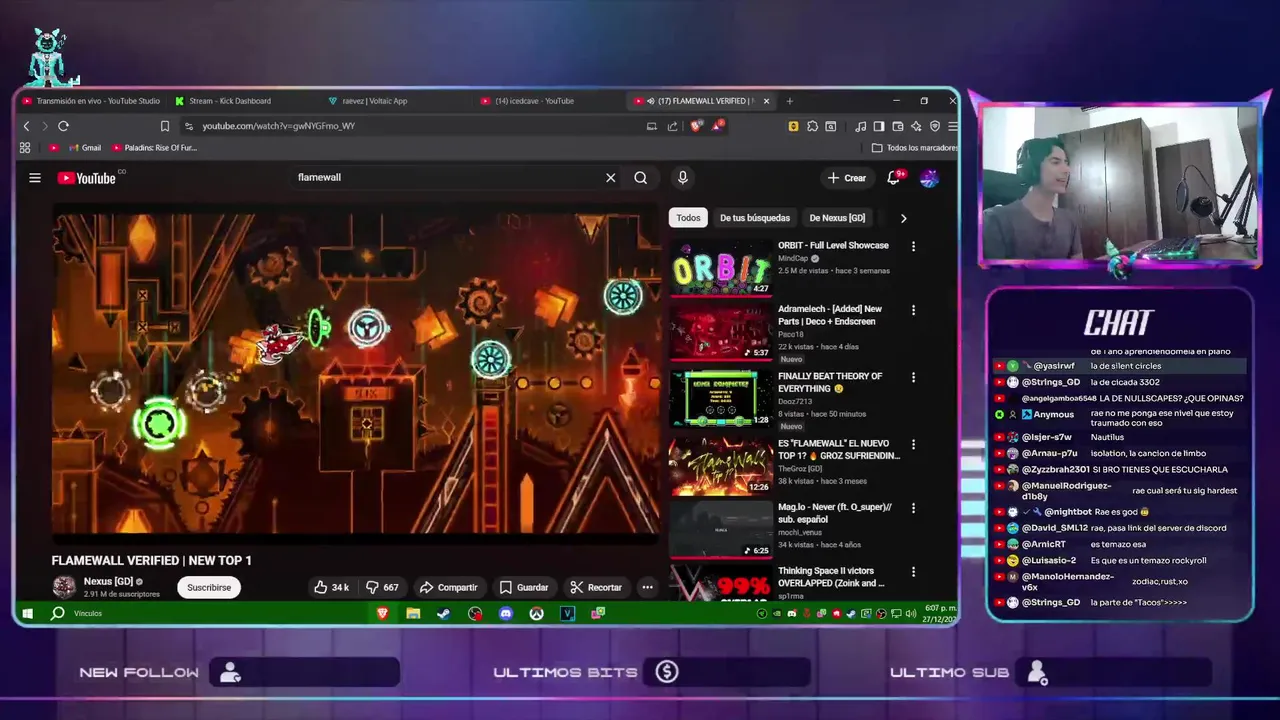Open YouTube notifications bell

[894, 178]
